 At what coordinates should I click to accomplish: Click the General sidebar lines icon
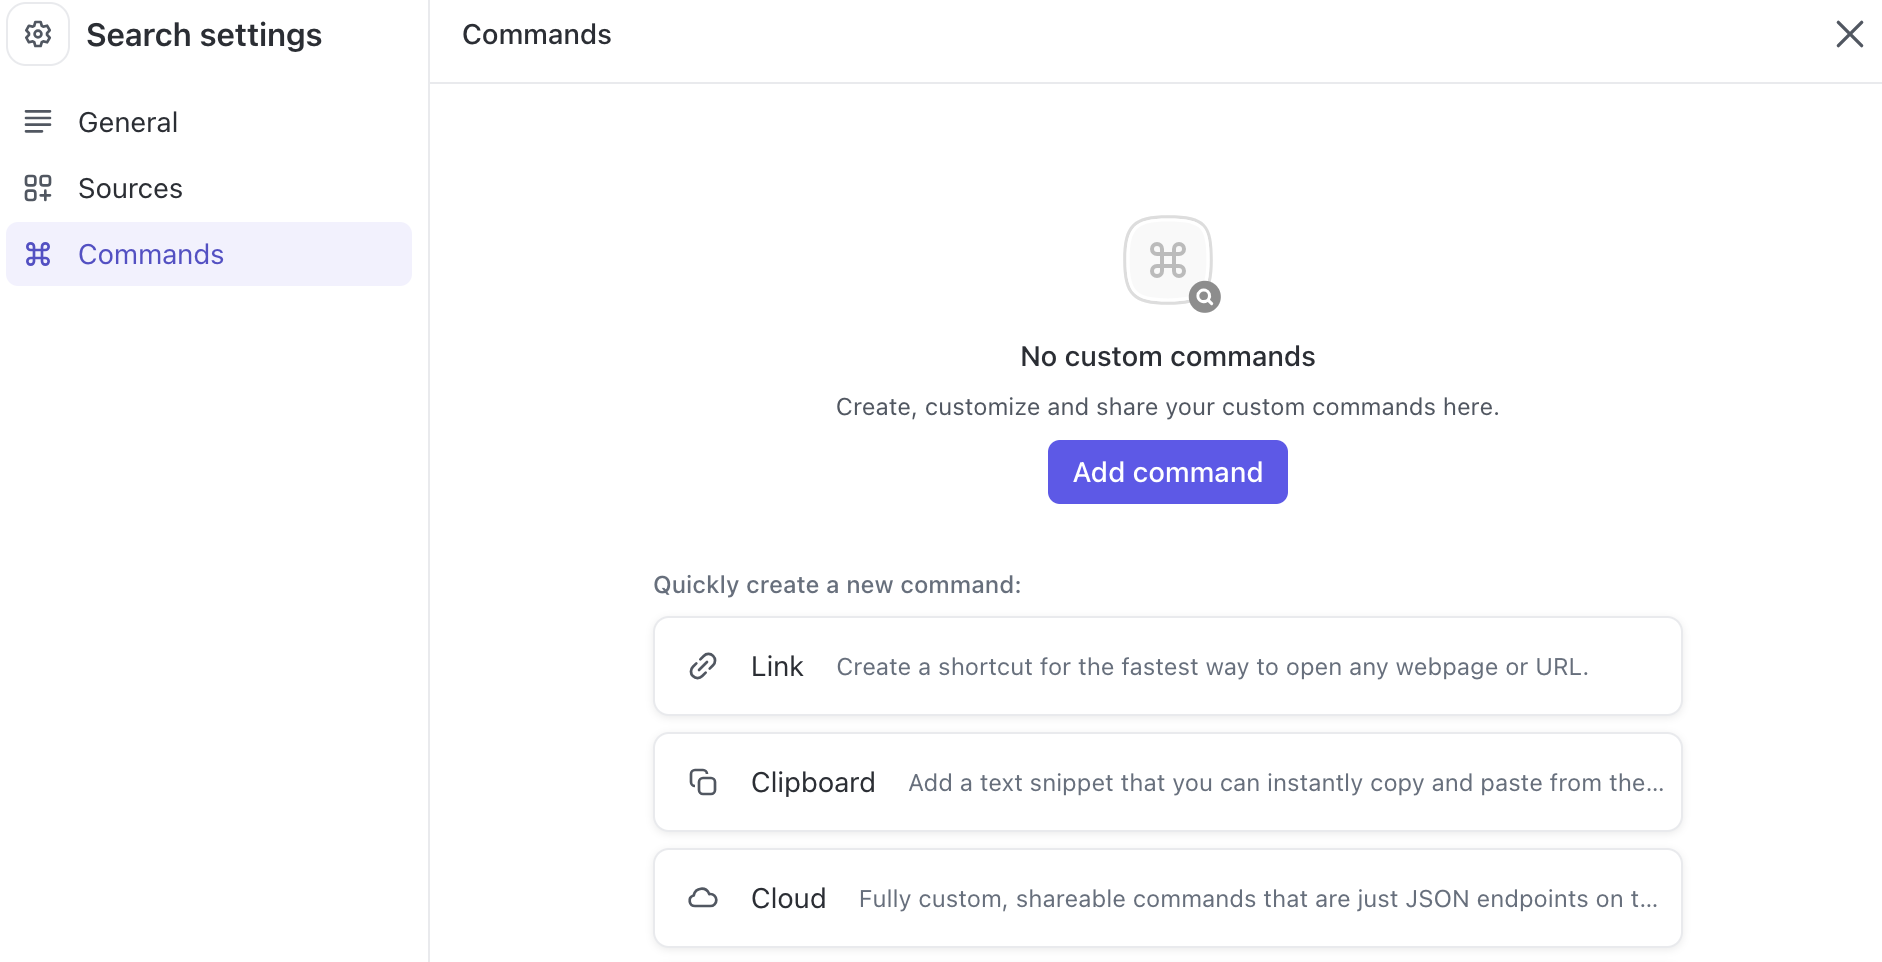click(38, 121)
